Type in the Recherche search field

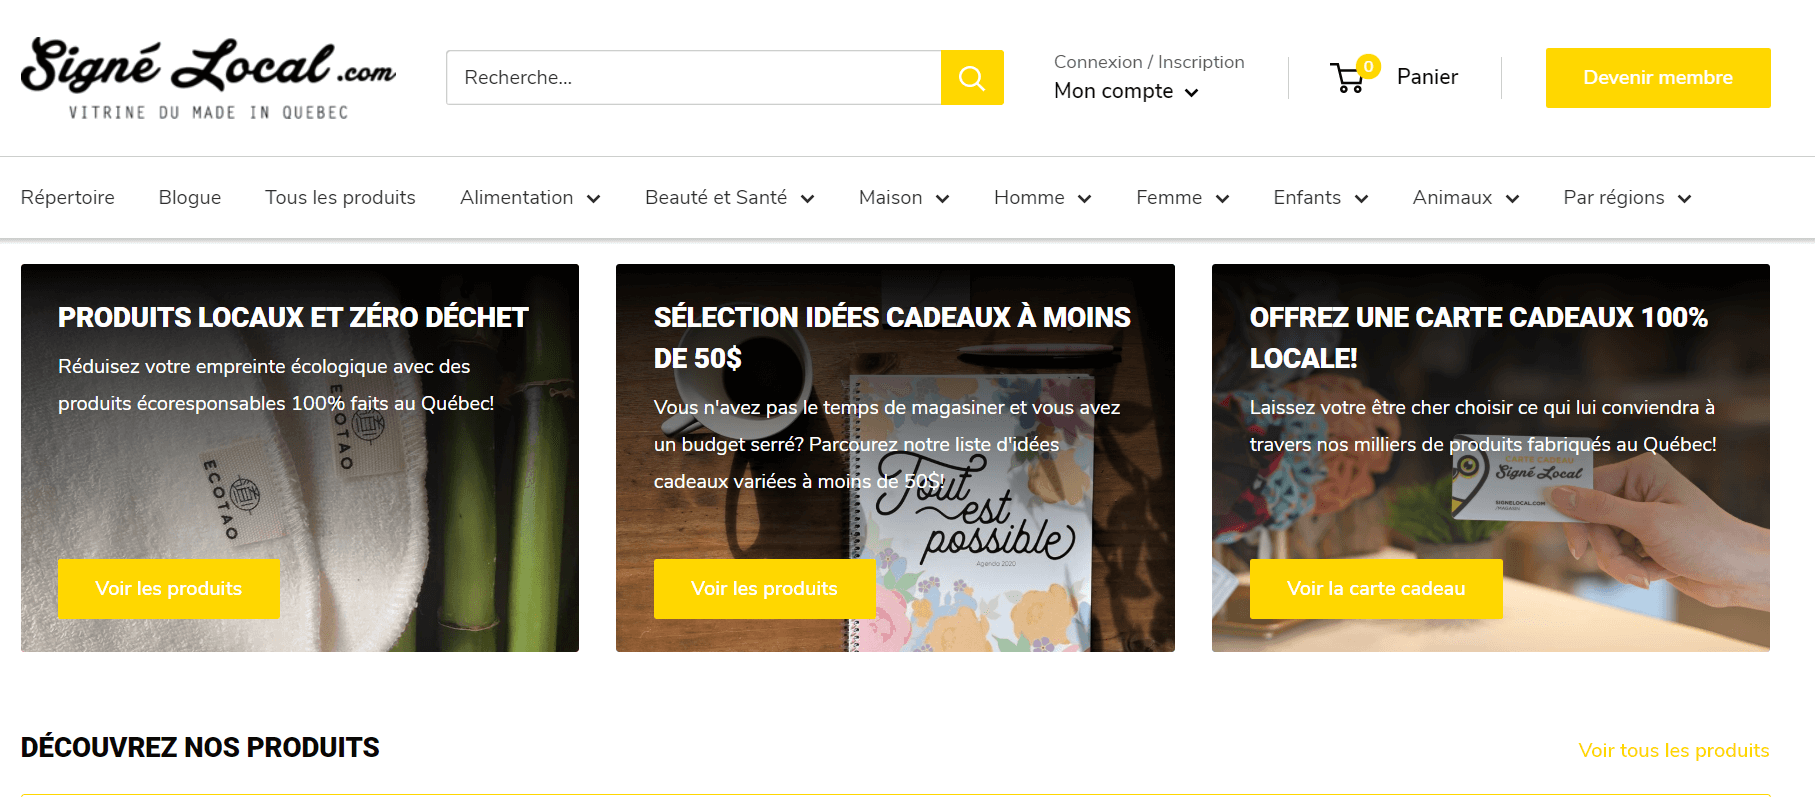pos(693,78)
